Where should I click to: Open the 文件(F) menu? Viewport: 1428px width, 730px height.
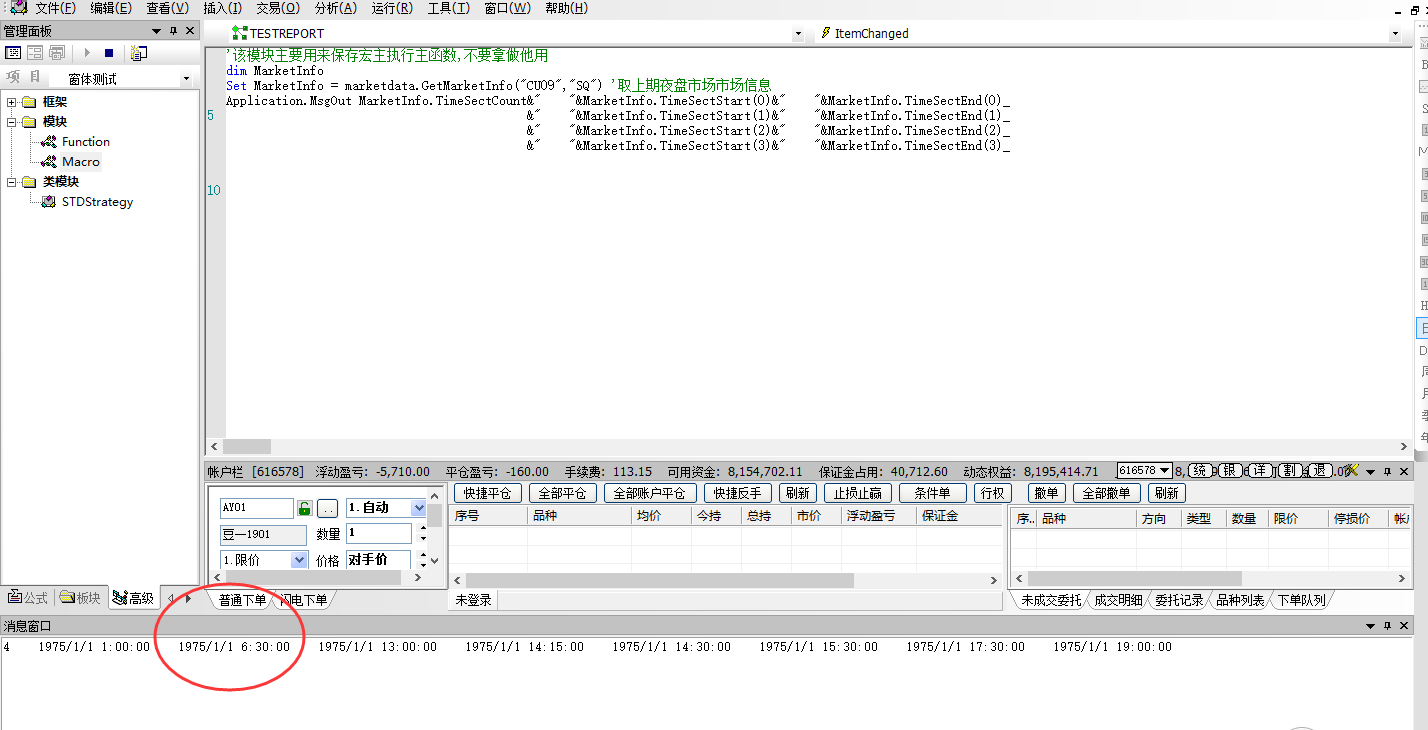point(55,8)
